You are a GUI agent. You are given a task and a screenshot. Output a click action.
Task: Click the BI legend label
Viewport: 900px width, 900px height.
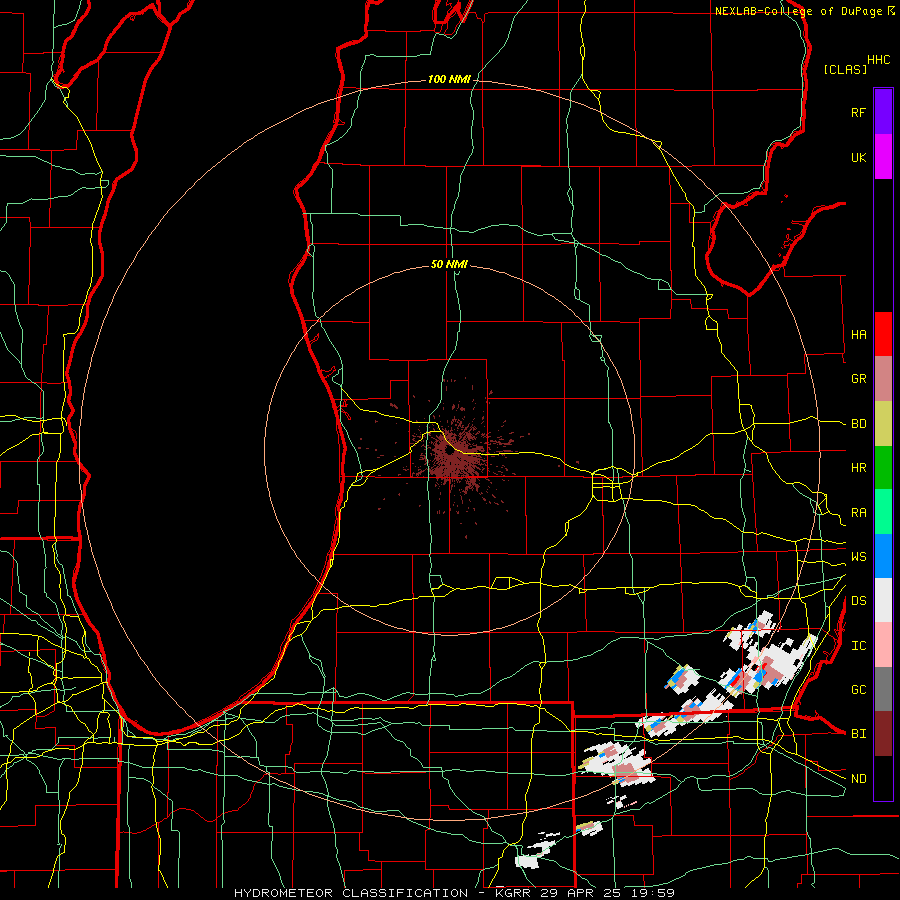858,734
